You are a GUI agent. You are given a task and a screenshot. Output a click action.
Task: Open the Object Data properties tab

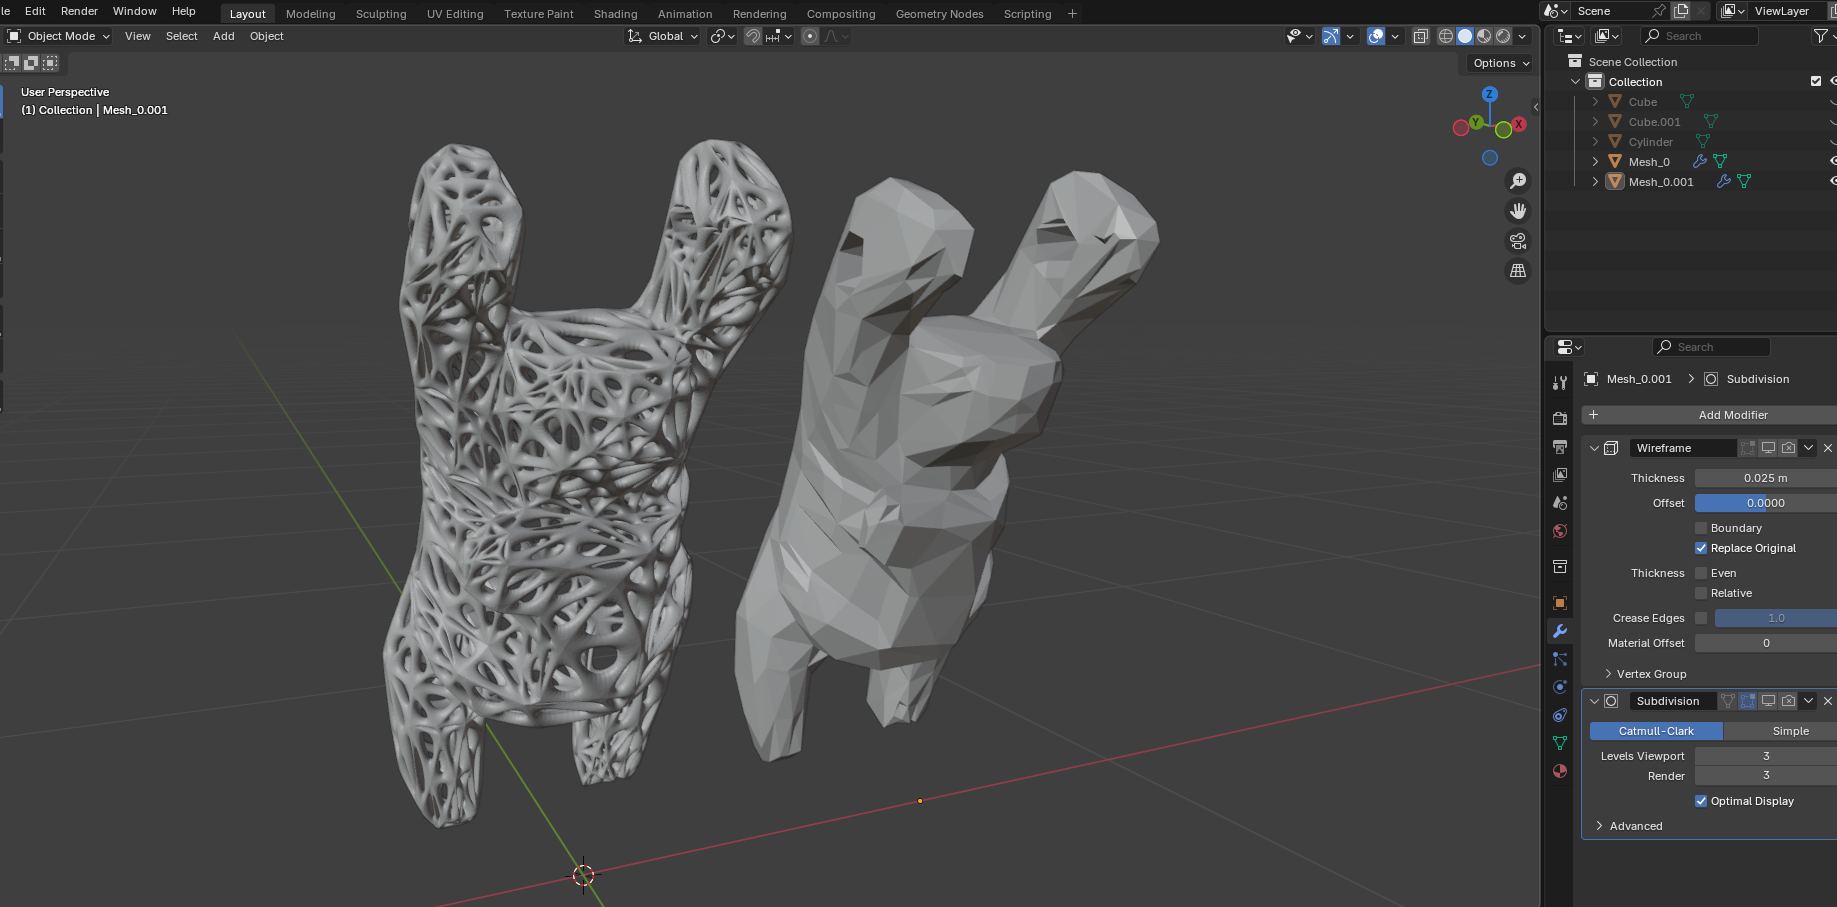(x=1559, y=743)
